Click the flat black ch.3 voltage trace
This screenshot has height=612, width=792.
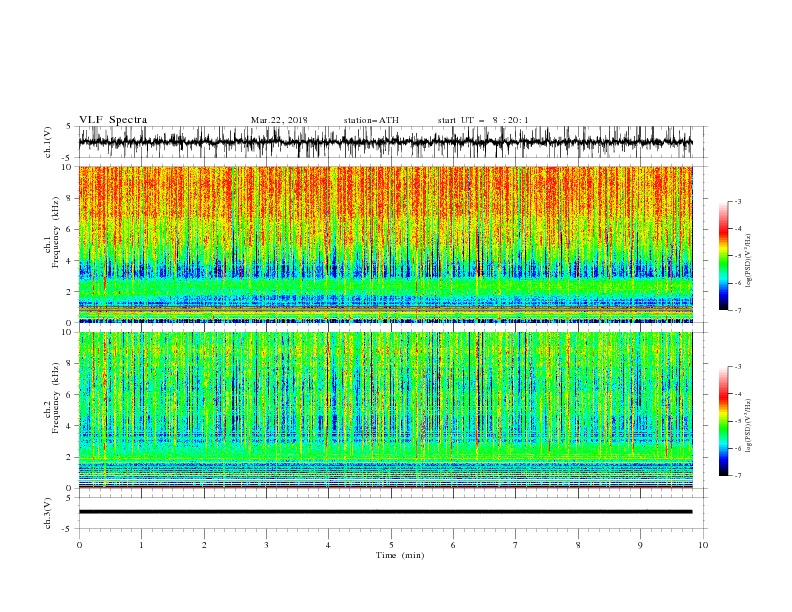point(385,512)
